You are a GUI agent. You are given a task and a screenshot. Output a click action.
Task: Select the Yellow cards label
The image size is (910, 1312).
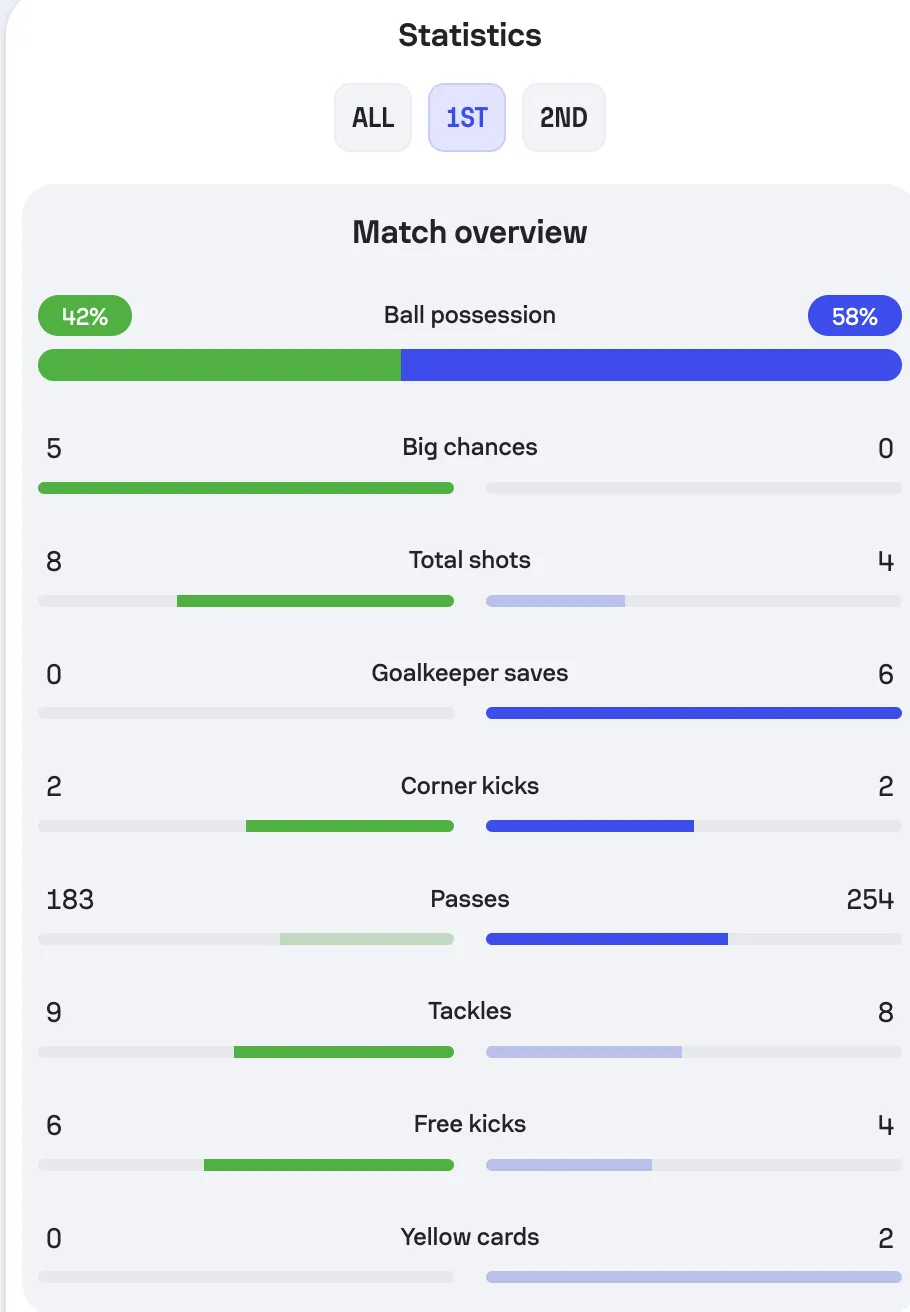coord(470,1237)
